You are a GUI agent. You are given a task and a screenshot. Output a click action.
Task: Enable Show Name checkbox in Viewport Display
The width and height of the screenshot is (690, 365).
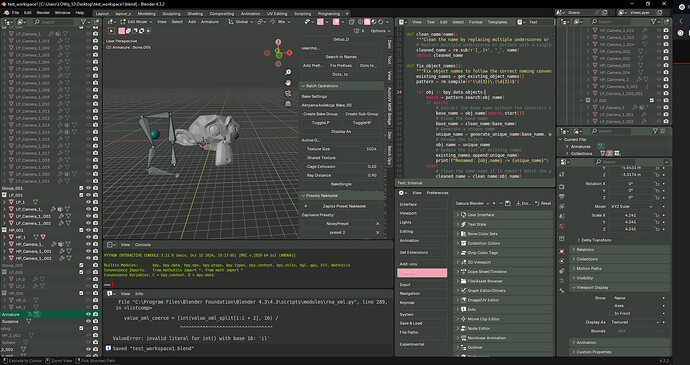tap(611, 298)
